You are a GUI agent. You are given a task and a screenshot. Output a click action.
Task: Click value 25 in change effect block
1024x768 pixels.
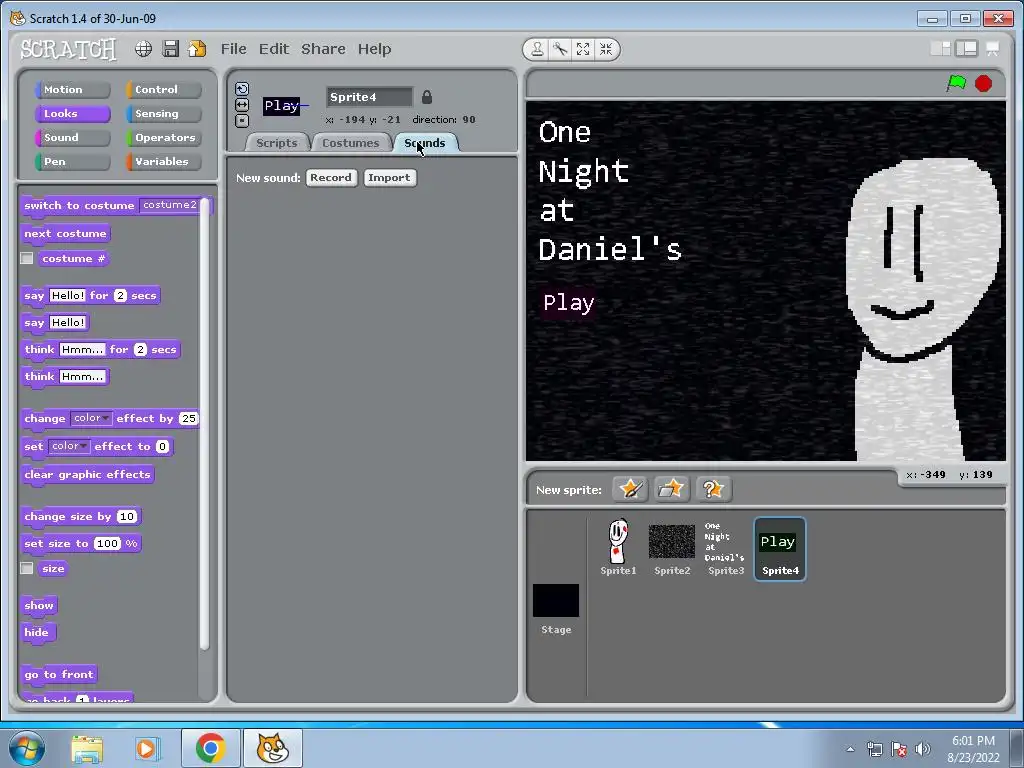189,419
